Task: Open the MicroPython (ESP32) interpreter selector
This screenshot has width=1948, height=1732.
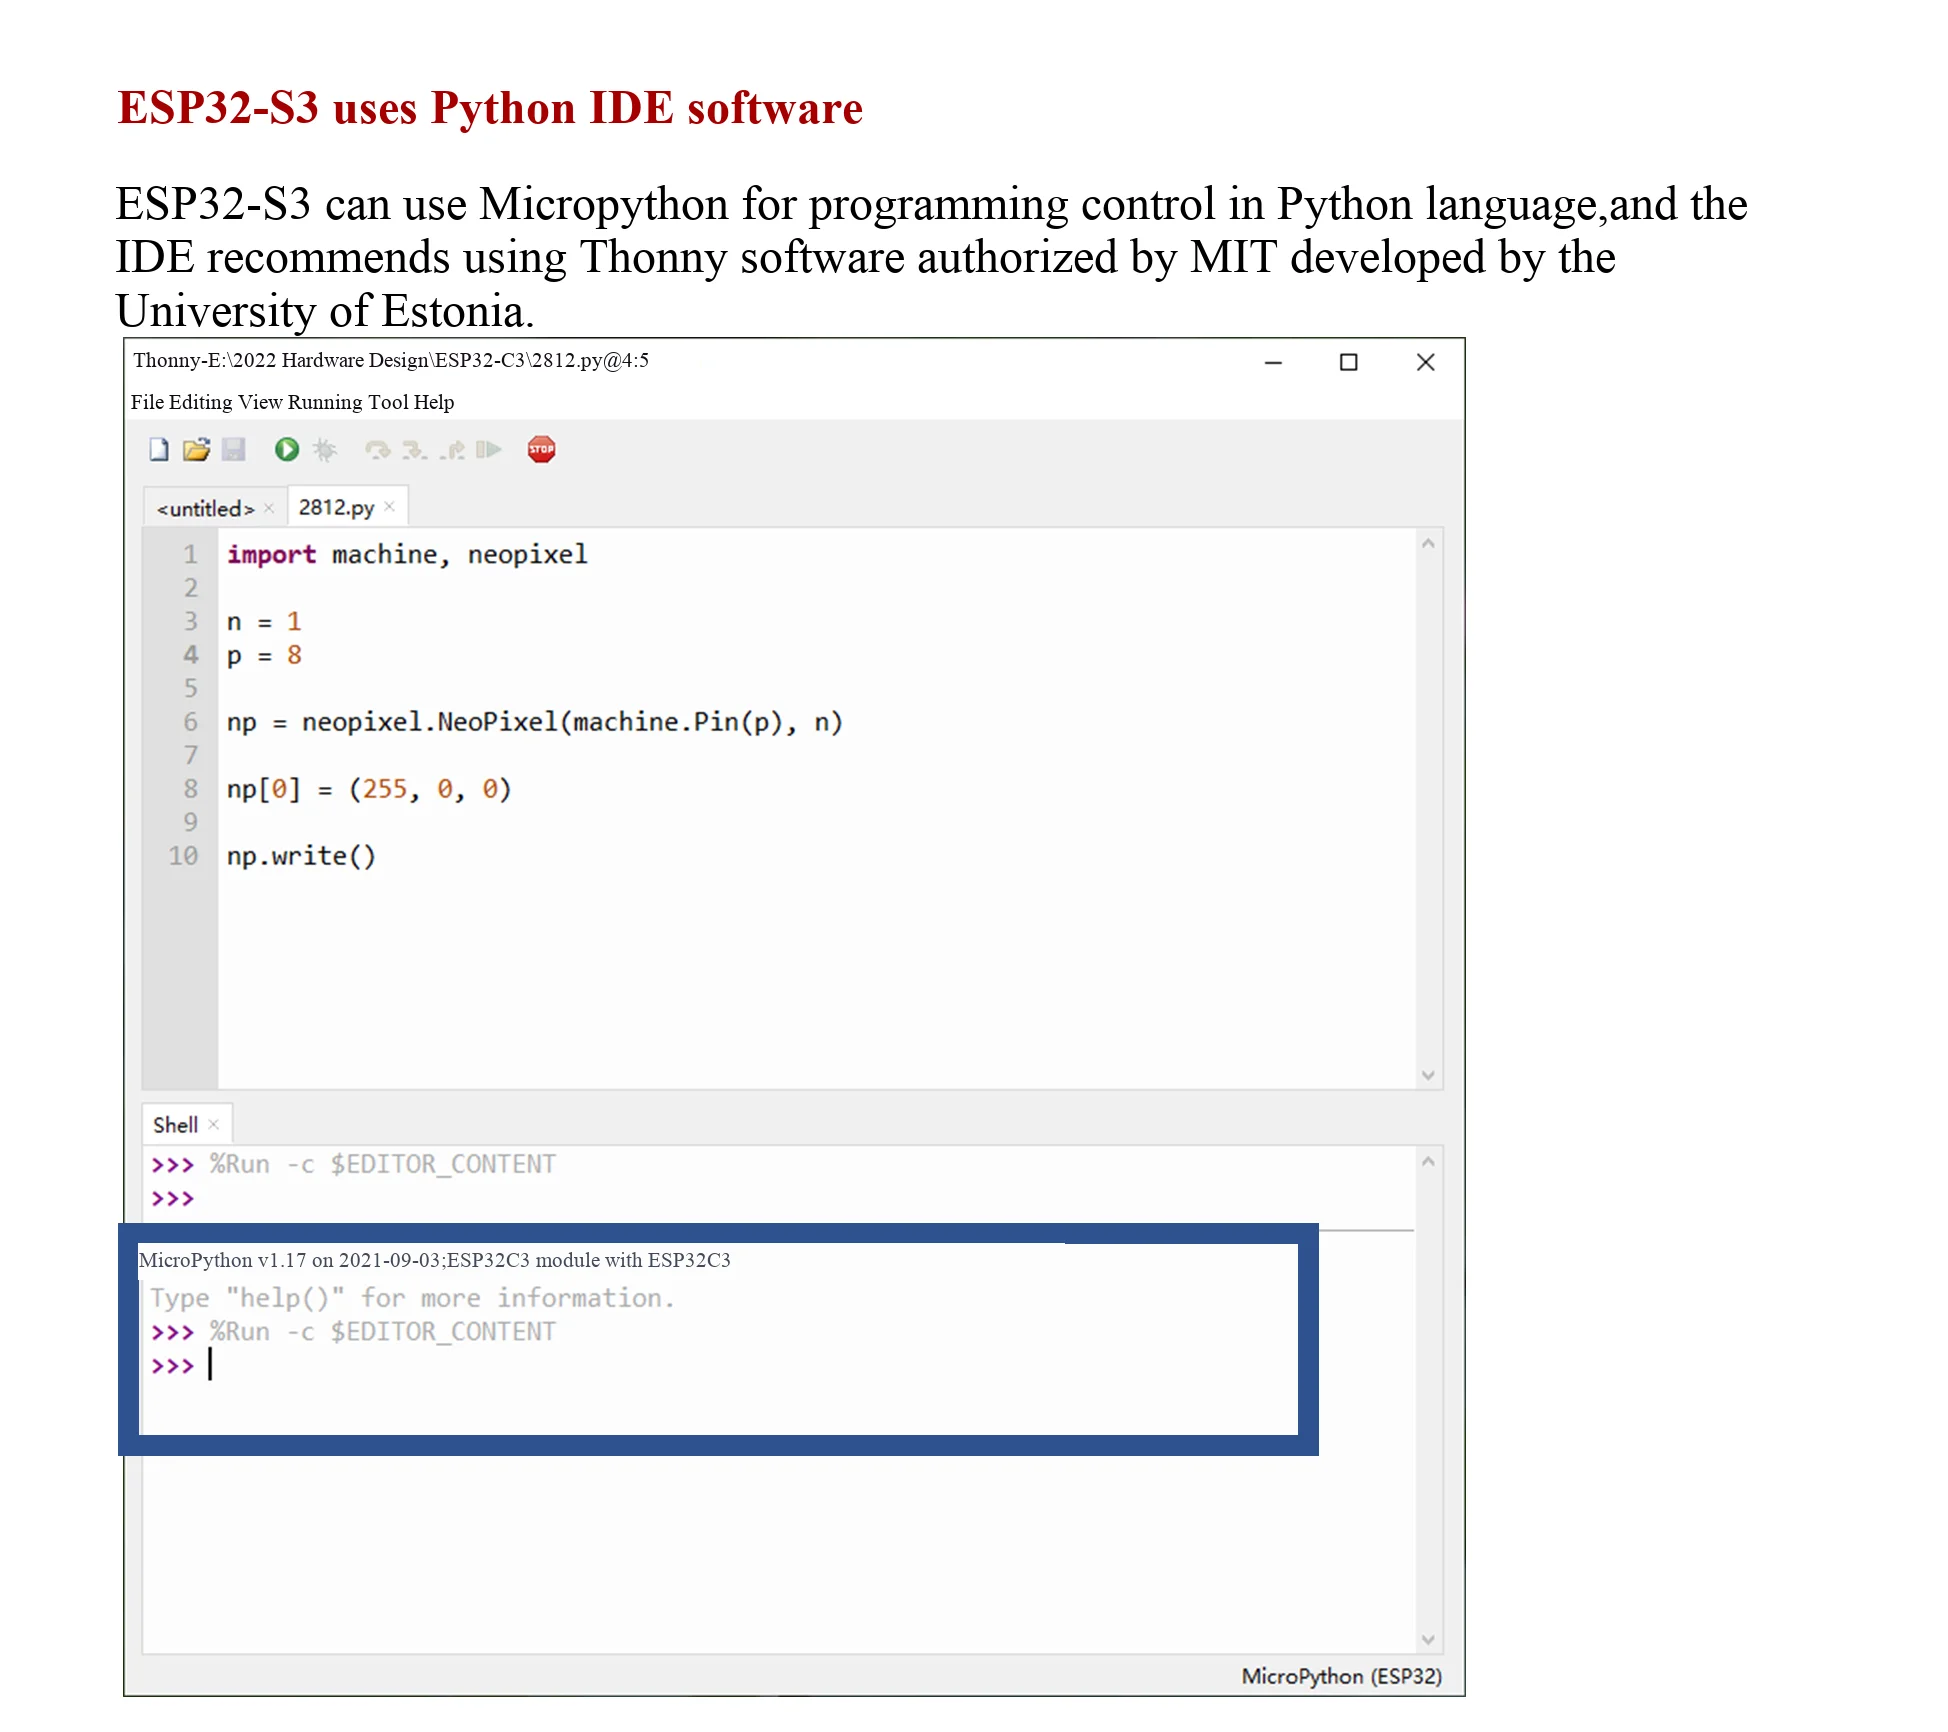Action: tap(1342, 1677)
